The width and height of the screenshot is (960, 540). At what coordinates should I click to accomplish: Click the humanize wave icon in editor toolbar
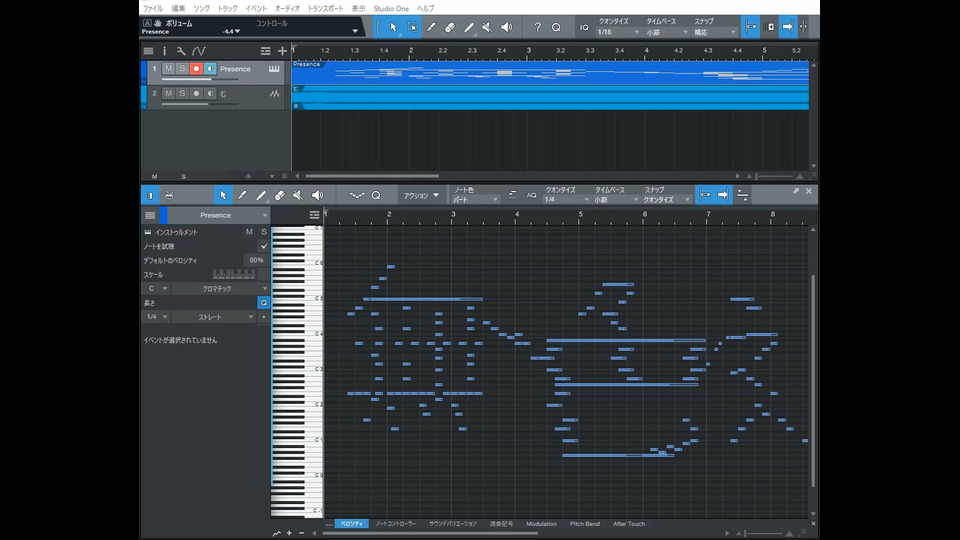[356, 195]
